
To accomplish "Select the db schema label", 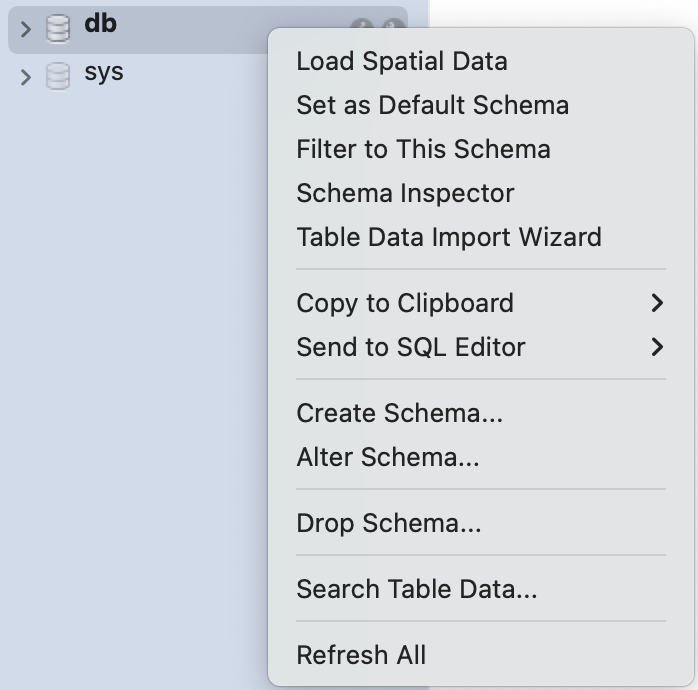I will [101, 24].
